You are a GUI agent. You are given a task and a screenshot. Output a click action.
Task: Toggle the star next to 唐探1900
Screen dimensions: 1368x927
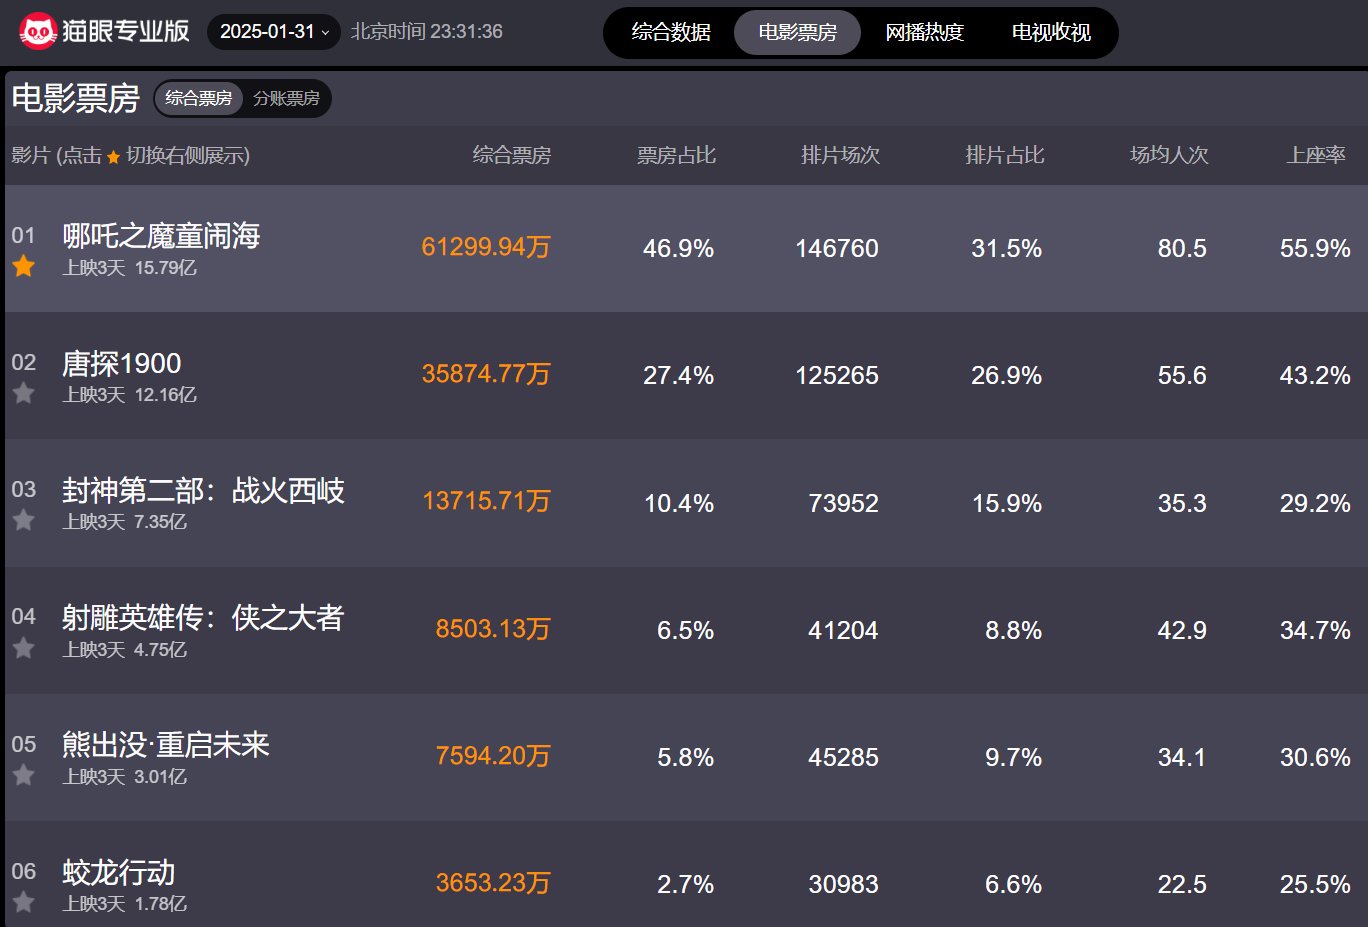[24, 394]
